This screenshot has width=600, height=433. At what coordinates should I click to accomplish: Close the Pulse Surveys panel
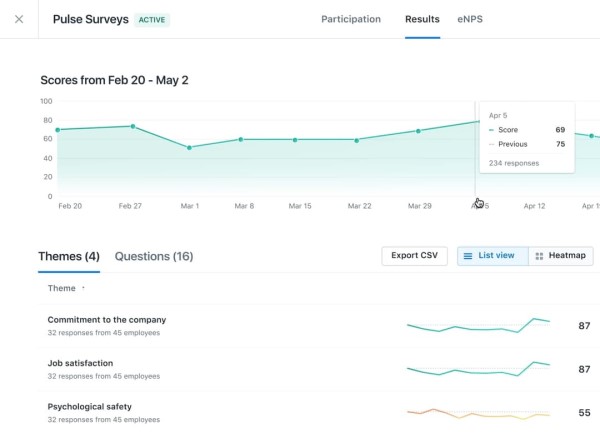coord(19,19)
